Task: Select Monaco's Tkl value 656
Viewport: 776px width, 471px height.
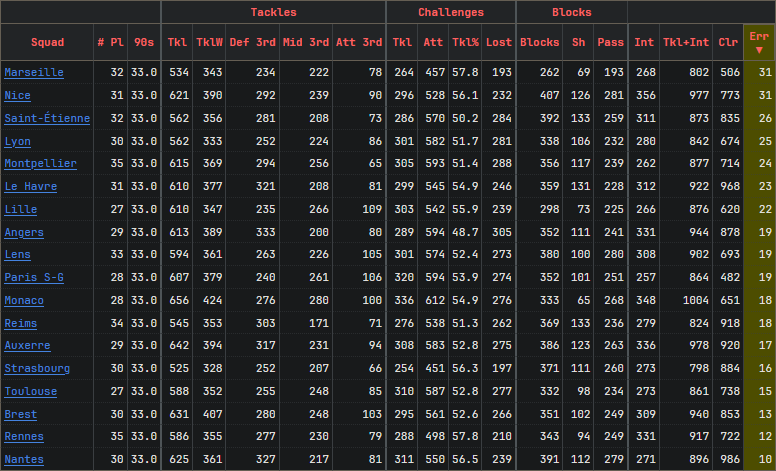Action: (x=179, y=300)
